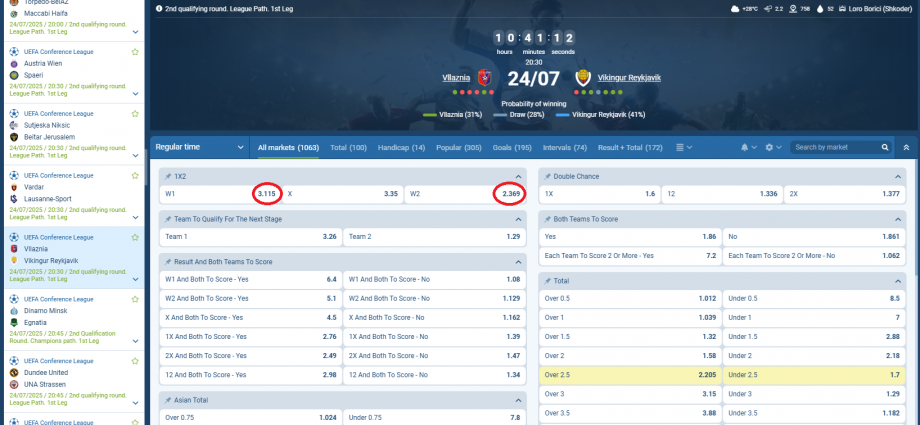The height and width of the screenshot is (425, 920).
Task: Focus the Search by market field
Action: pyautogui.click(x=836, y=147)
